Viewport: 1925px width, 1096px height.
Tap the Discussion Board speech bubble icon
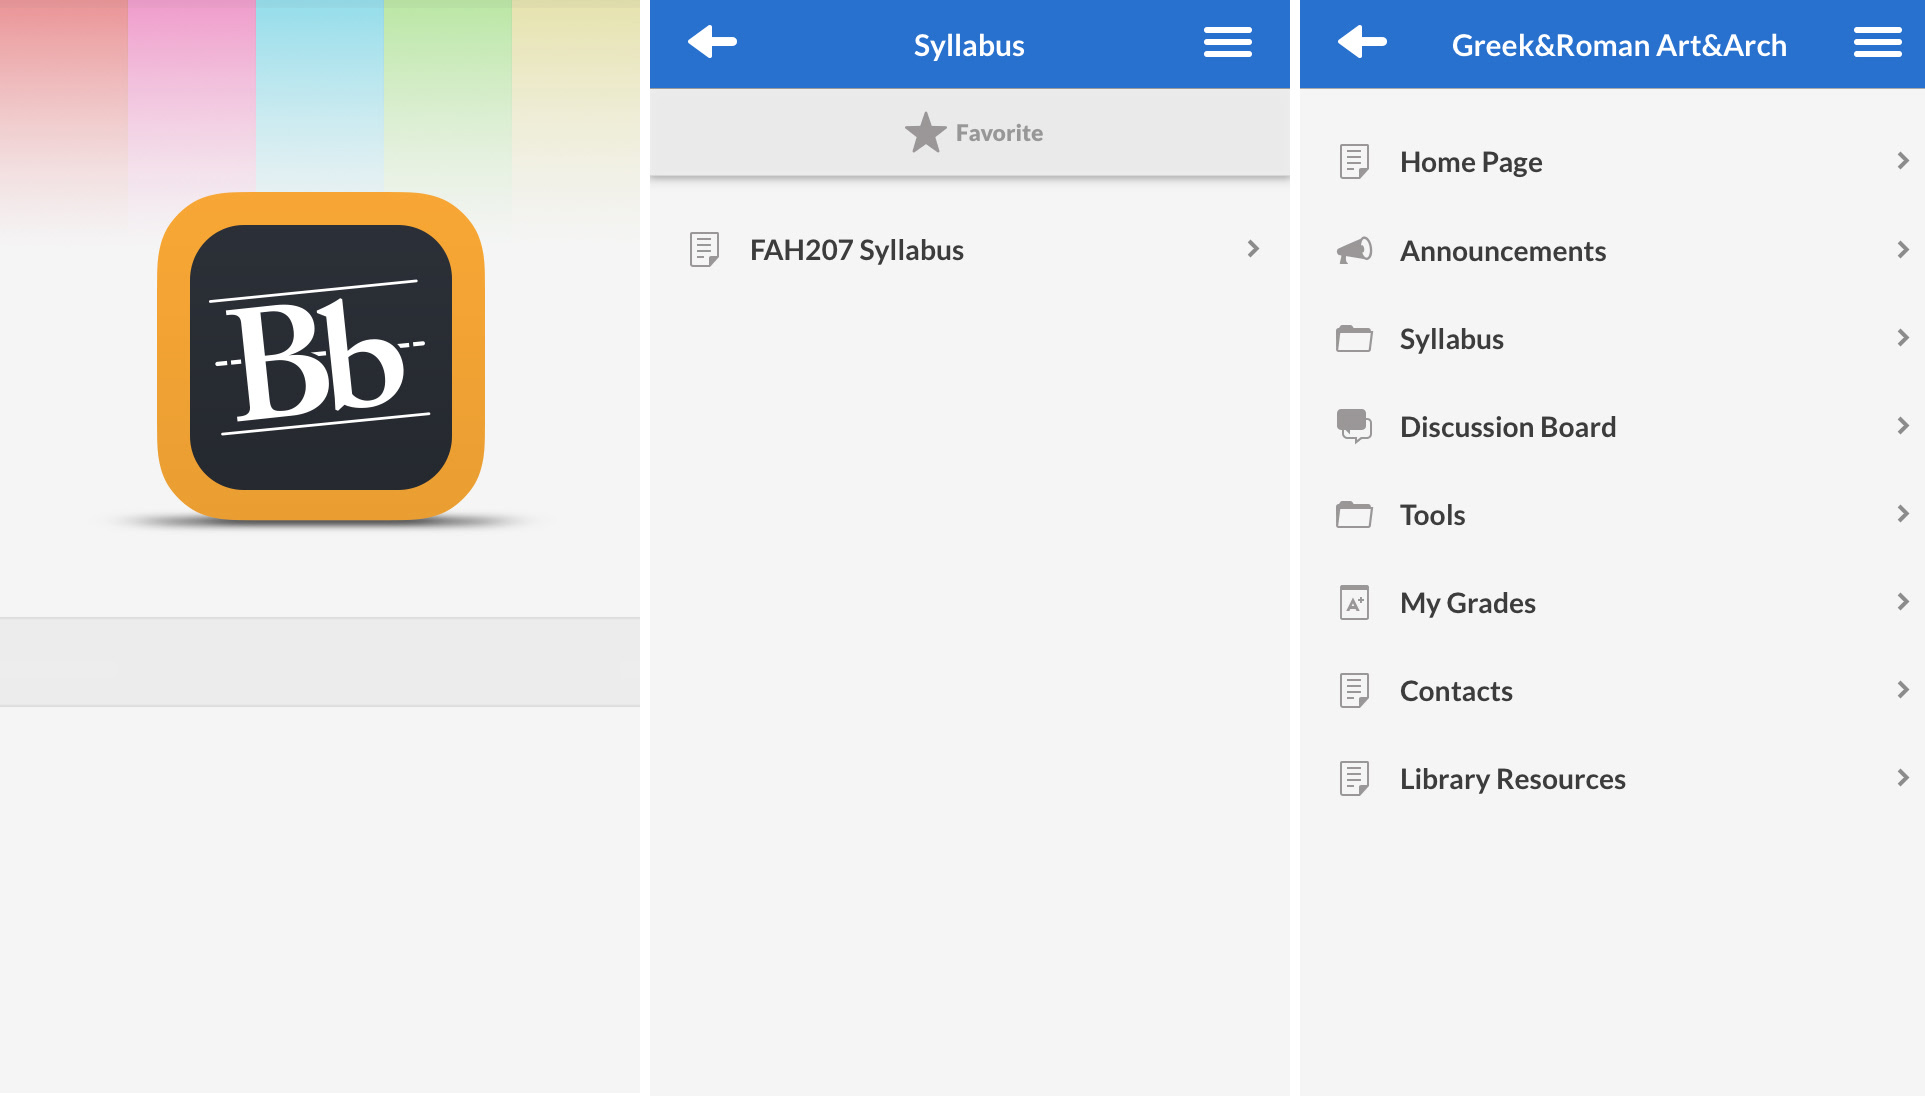(x=1354, y=426)
